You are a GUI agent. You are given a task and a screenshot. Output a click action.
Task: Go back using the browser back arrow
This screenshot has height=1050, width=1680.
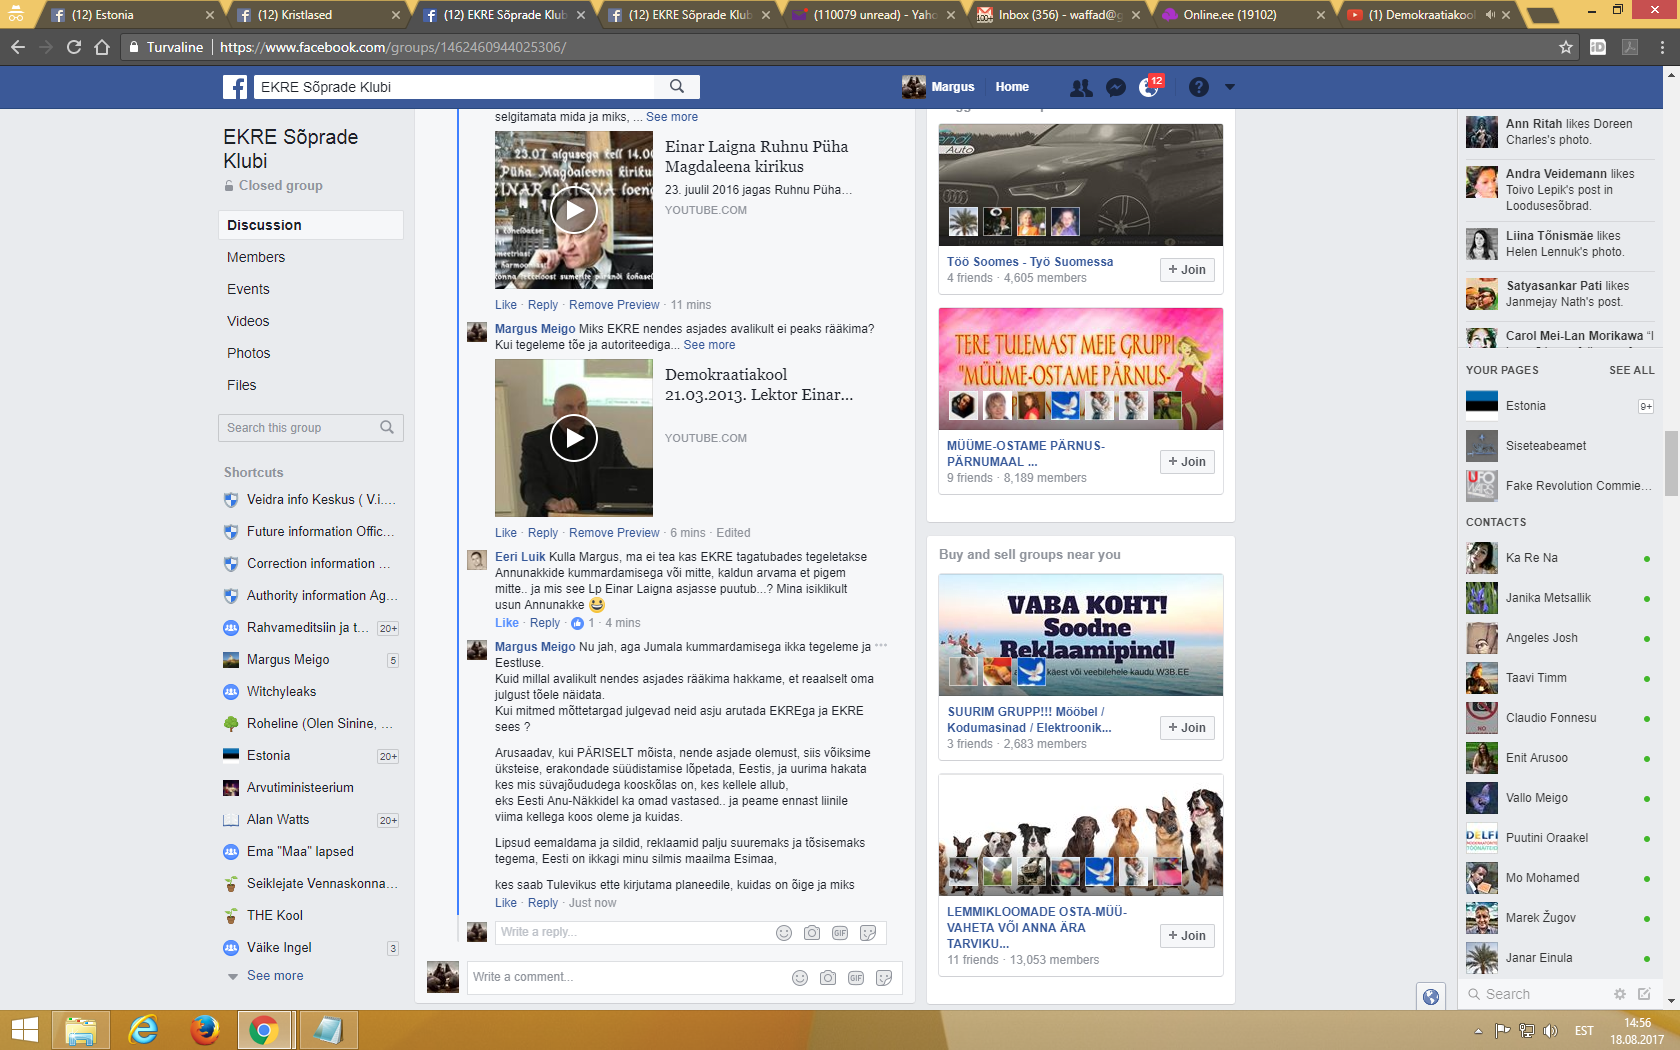(x=18, y=47)
